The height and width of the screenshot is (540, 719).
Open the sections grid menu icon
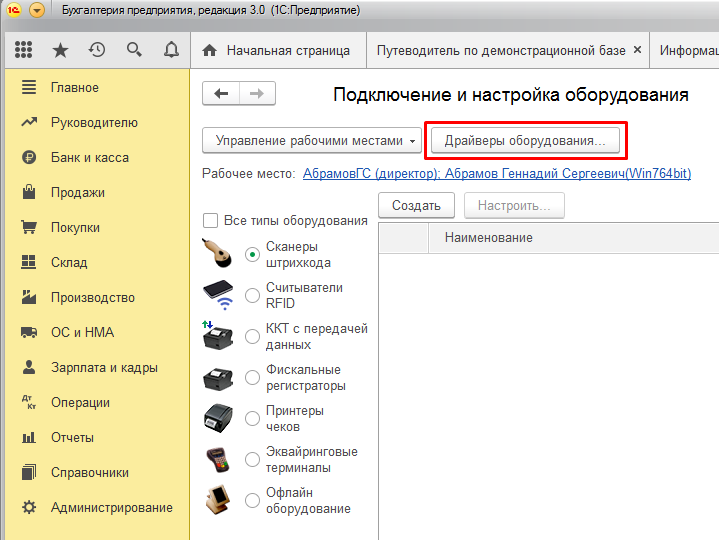(x=24, y=50)
